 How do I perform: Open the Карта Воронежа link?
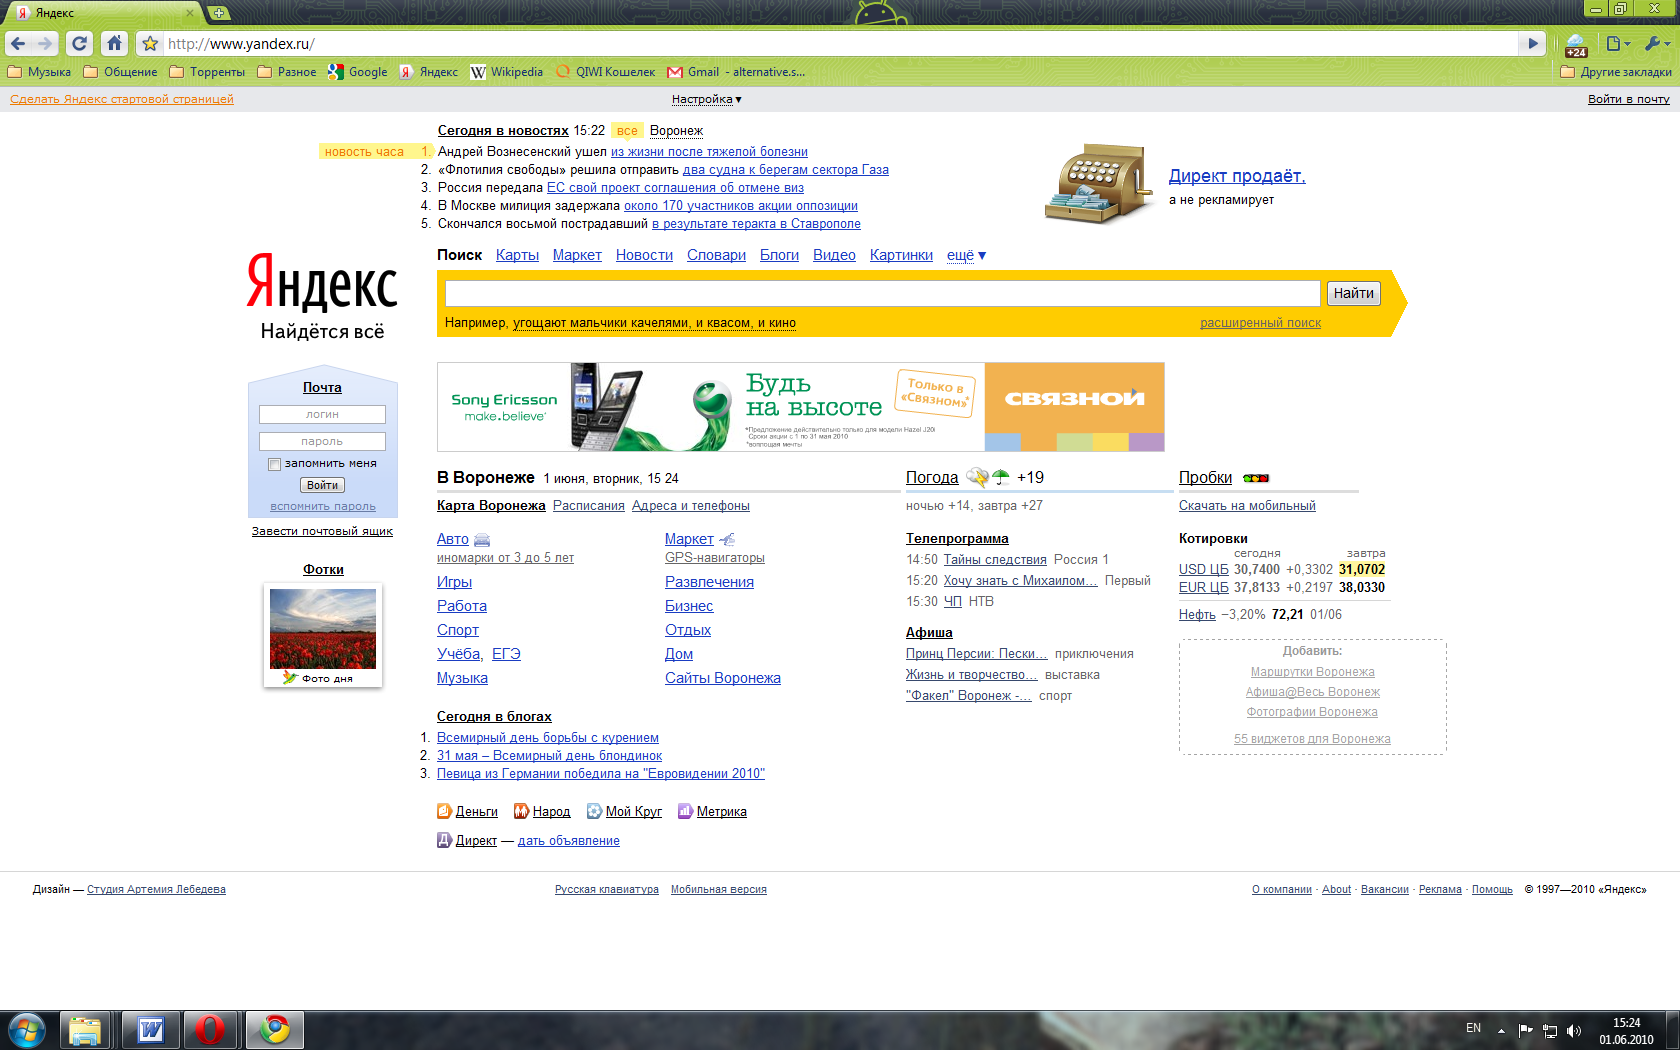(x=491, y=506)
